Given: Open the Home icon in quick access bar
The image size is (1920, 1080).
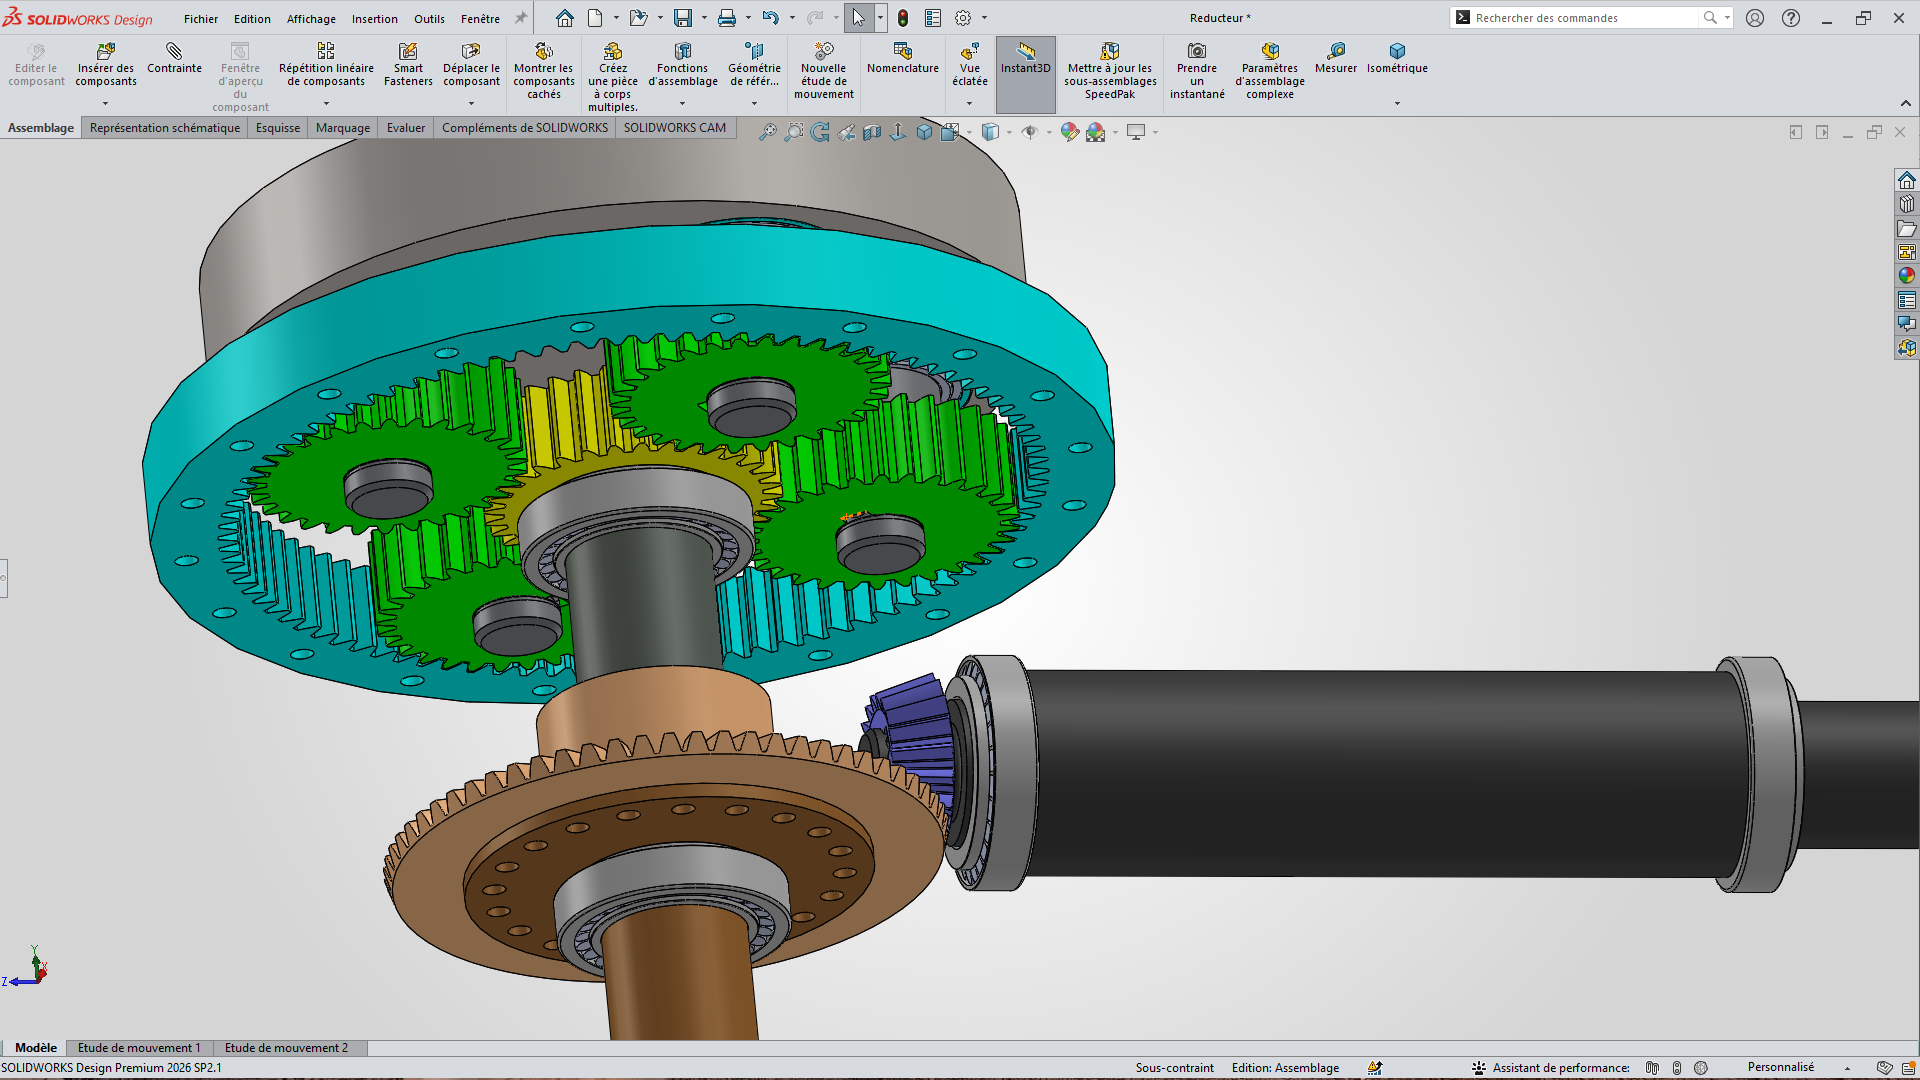Looking at the screenshot, I should click(x=565, y=18).
